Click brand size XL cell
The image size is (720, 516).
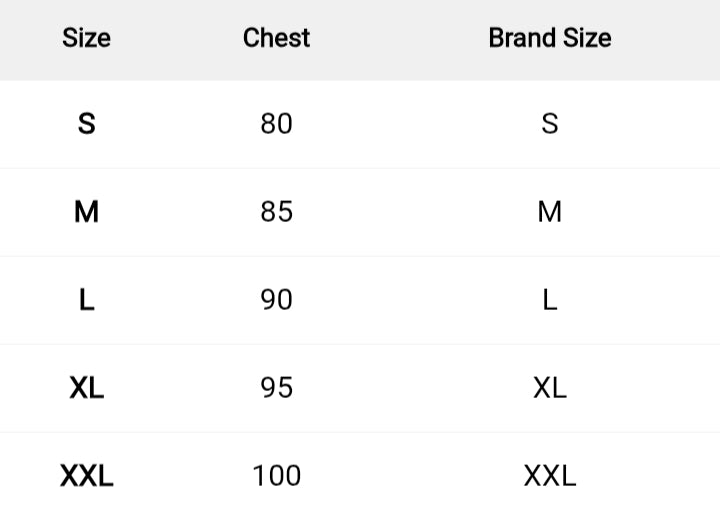coord(549,388)
